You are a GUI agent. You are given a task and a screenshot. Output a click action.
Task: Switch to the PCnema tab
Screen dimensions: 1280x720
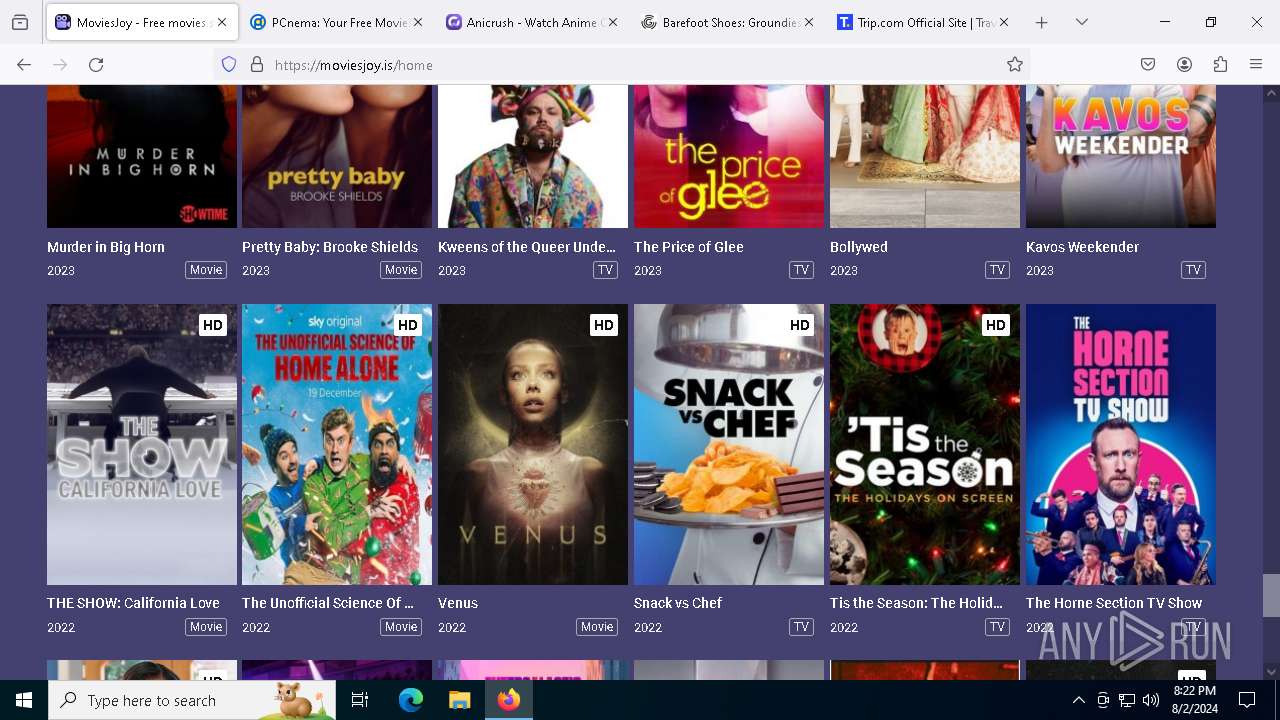click(336, 22)
